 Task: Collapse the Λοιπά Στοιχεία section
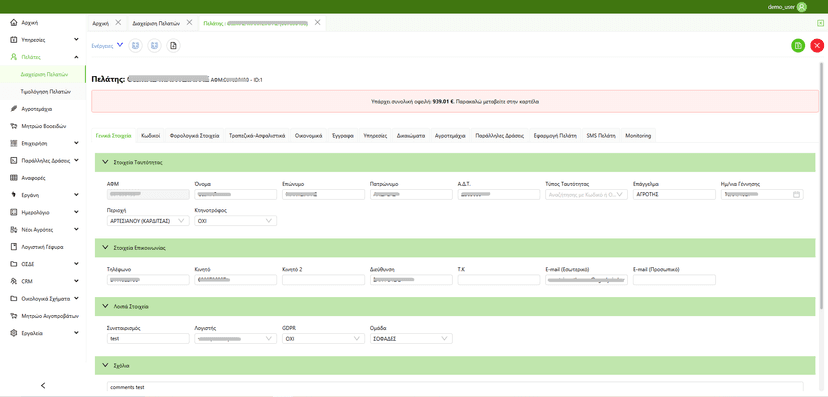(x=105, y=306)
